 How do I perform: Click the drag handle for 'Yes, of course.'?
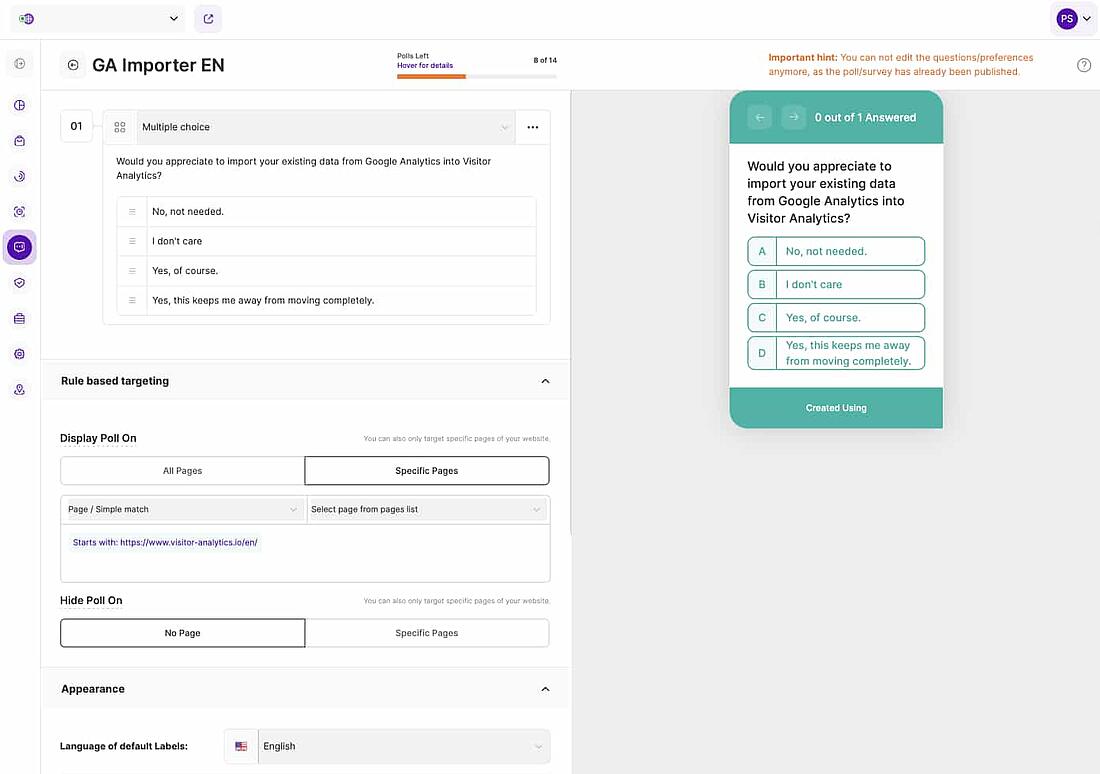(132, 270)
